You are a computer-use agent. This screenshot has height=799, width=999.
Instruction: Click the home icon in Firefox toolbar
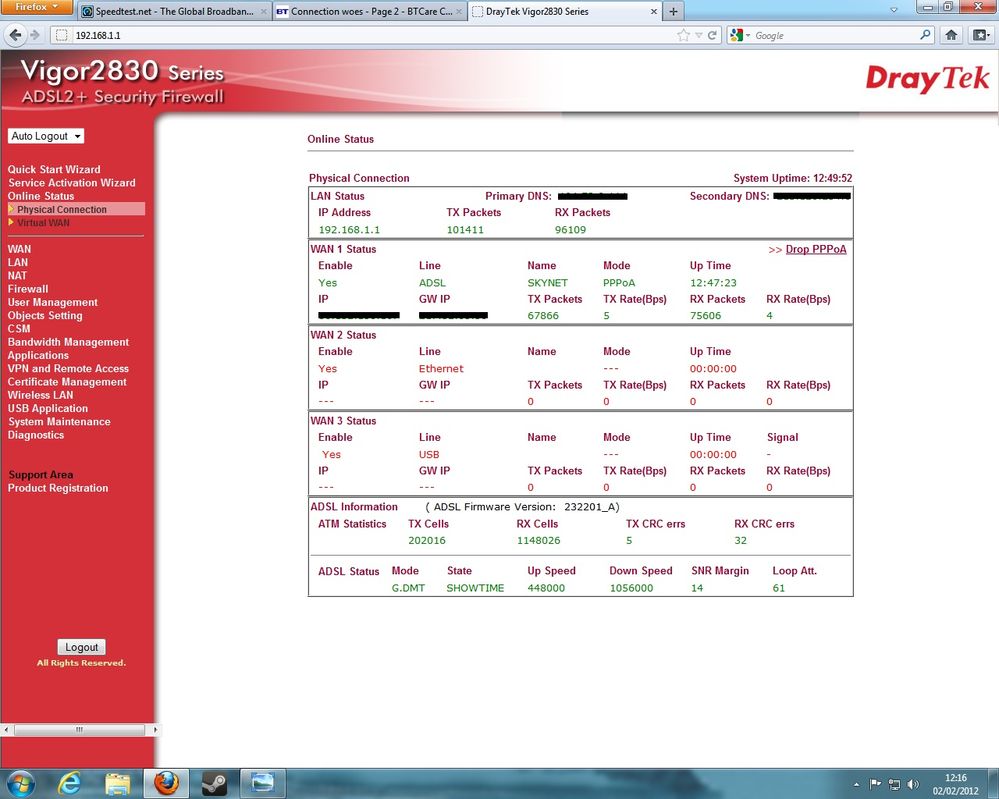(x=950, y=34)
